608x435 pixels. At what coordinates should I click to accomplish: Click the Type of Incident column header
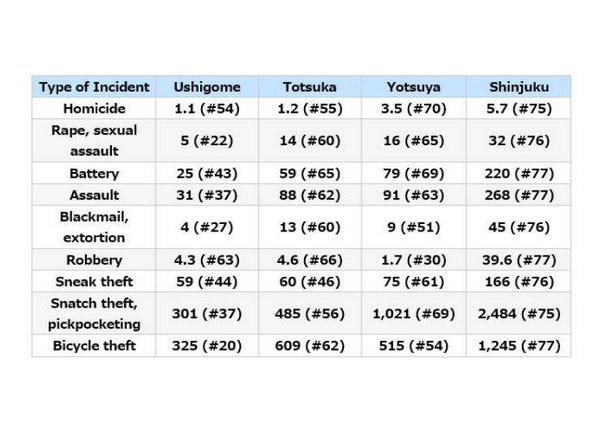pos(94,87)
